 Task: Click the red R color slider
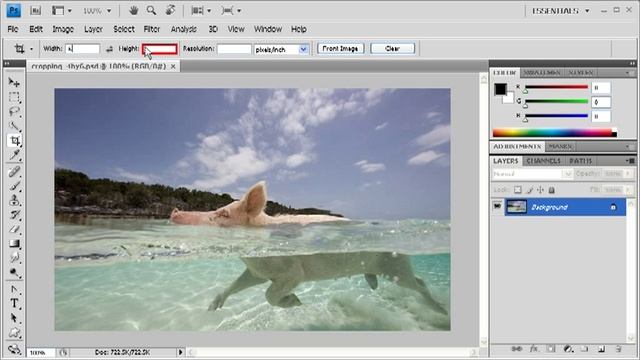click(x=557, y=87)
